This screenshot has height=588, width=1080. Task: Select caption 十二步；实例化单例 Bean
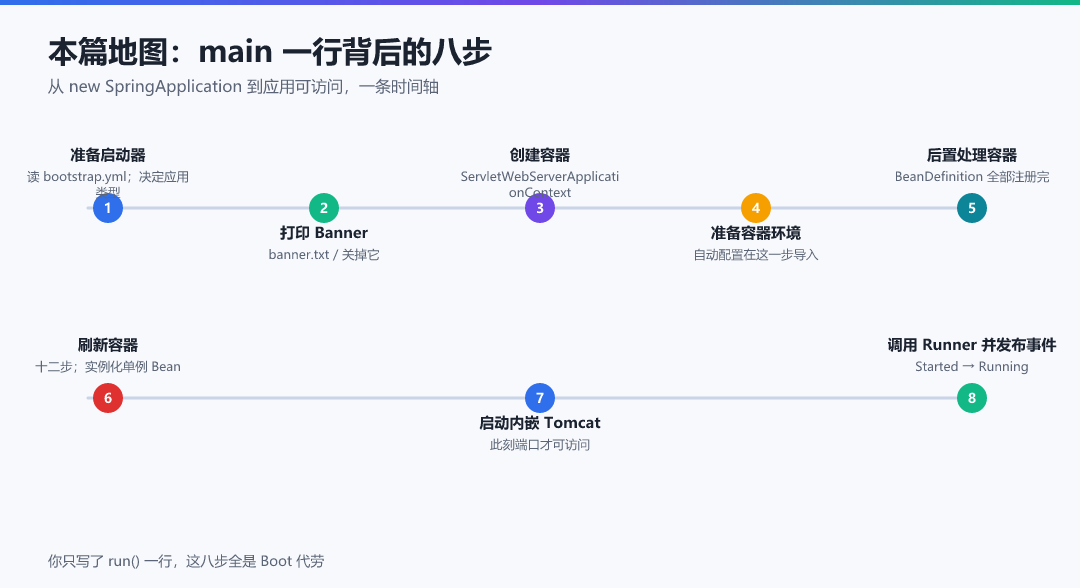pyautogui.click(x=108, y=366)
